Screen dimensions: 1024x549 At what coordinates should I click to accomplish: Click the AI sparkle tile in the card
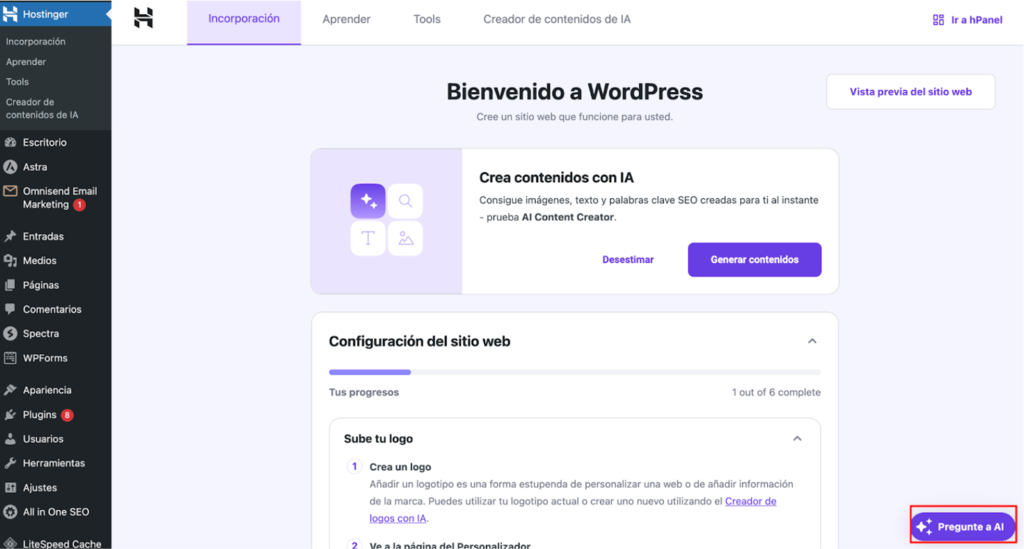(x=368, y=200)
